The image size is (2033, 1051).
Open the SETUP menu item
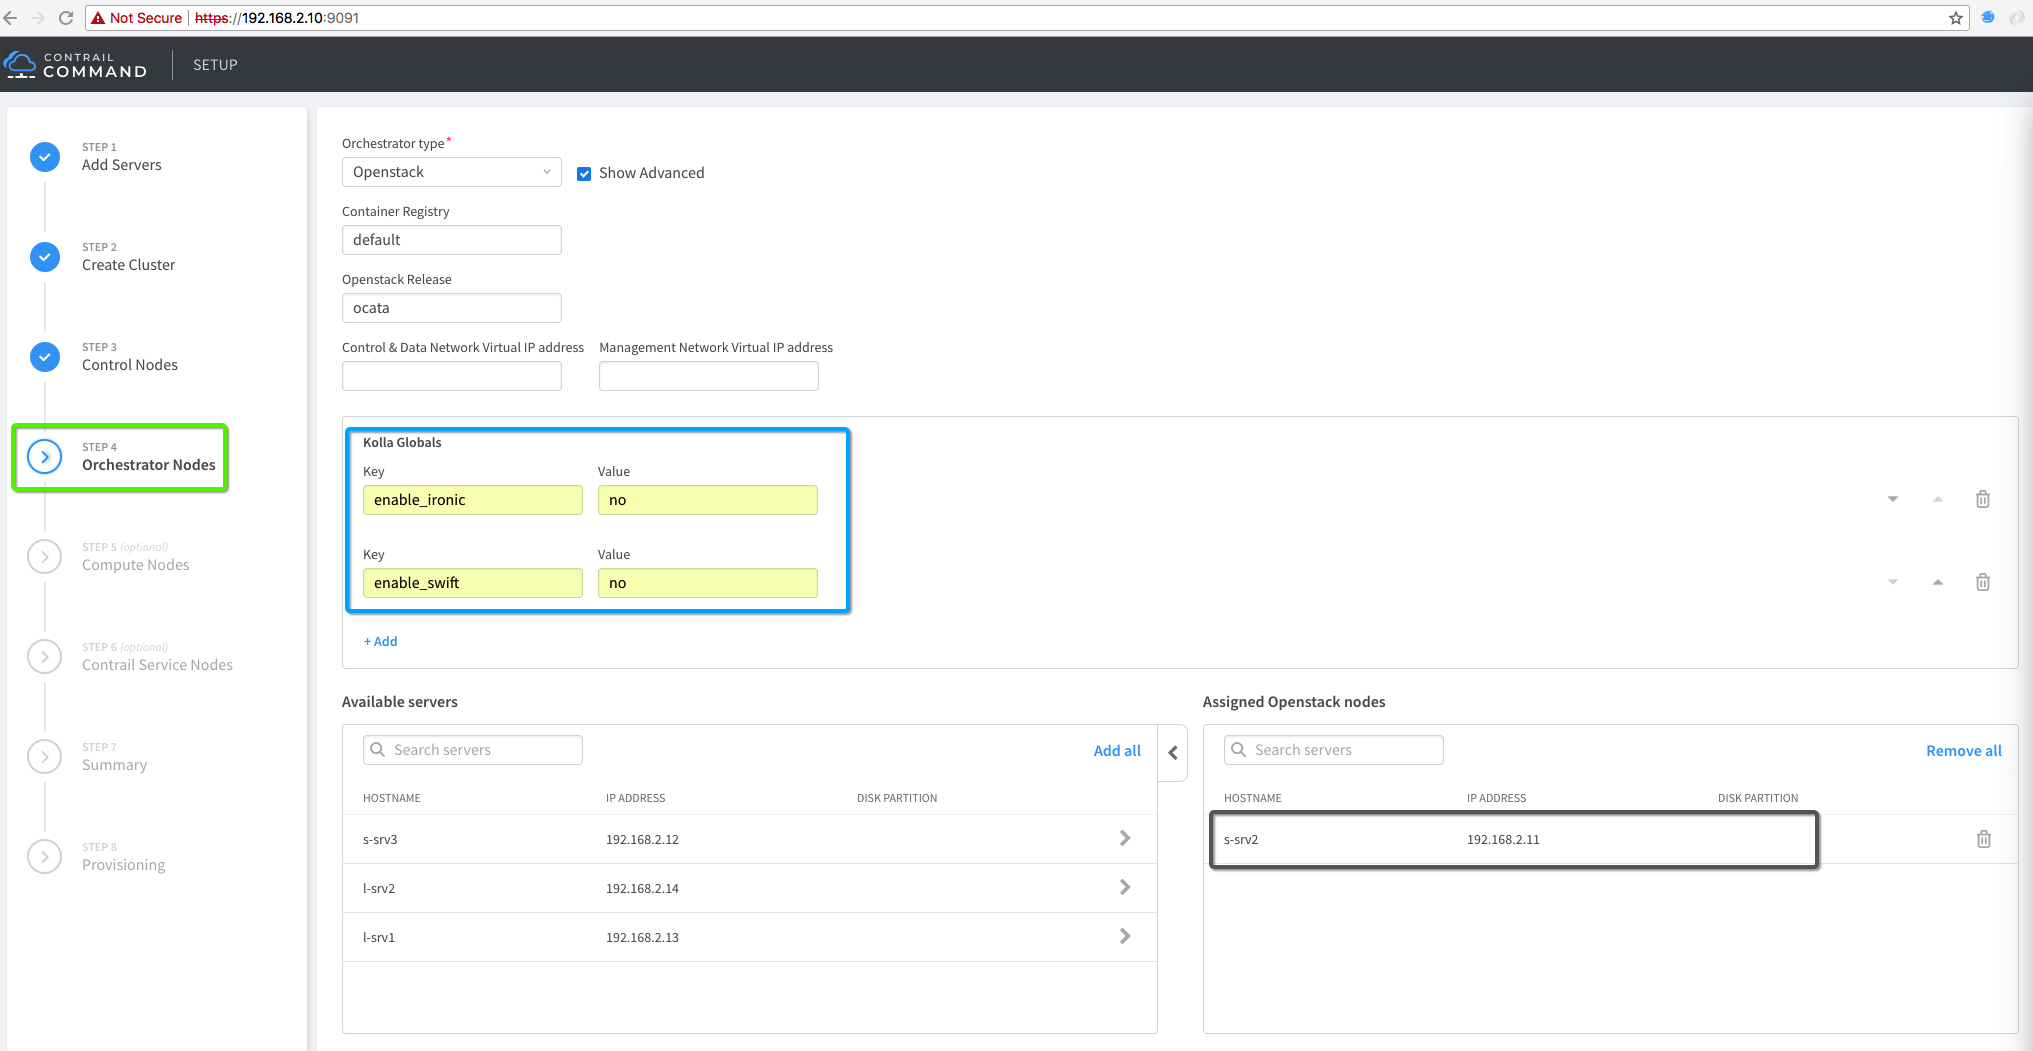pyautogui.click(x=215, y=65)
